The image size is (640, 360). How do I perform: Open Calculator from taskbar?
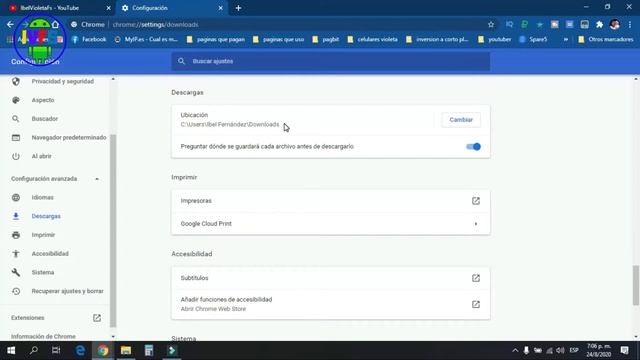(149, 351)
